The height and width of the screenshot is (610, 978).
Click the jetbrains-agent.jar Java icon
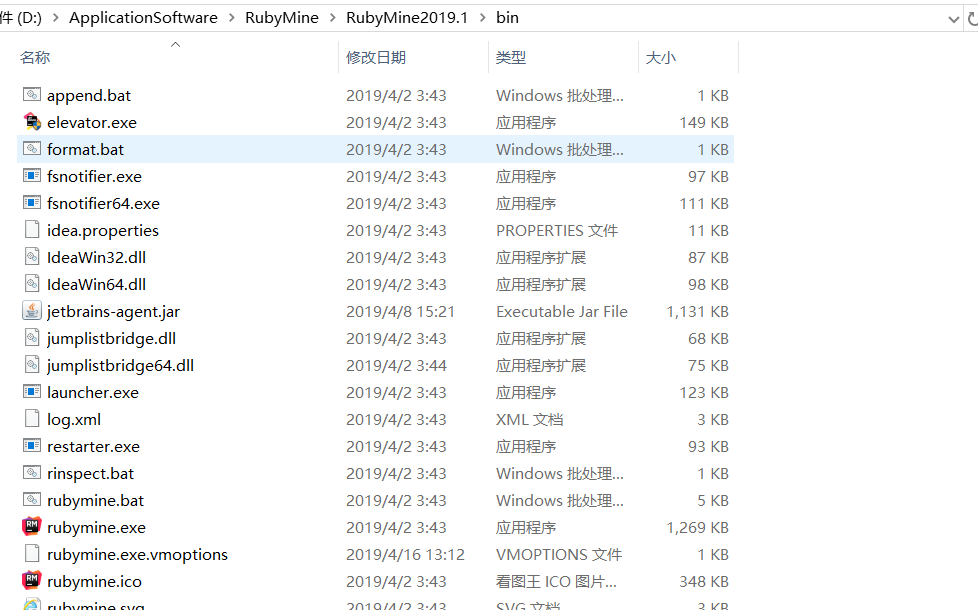pos(32,311)
